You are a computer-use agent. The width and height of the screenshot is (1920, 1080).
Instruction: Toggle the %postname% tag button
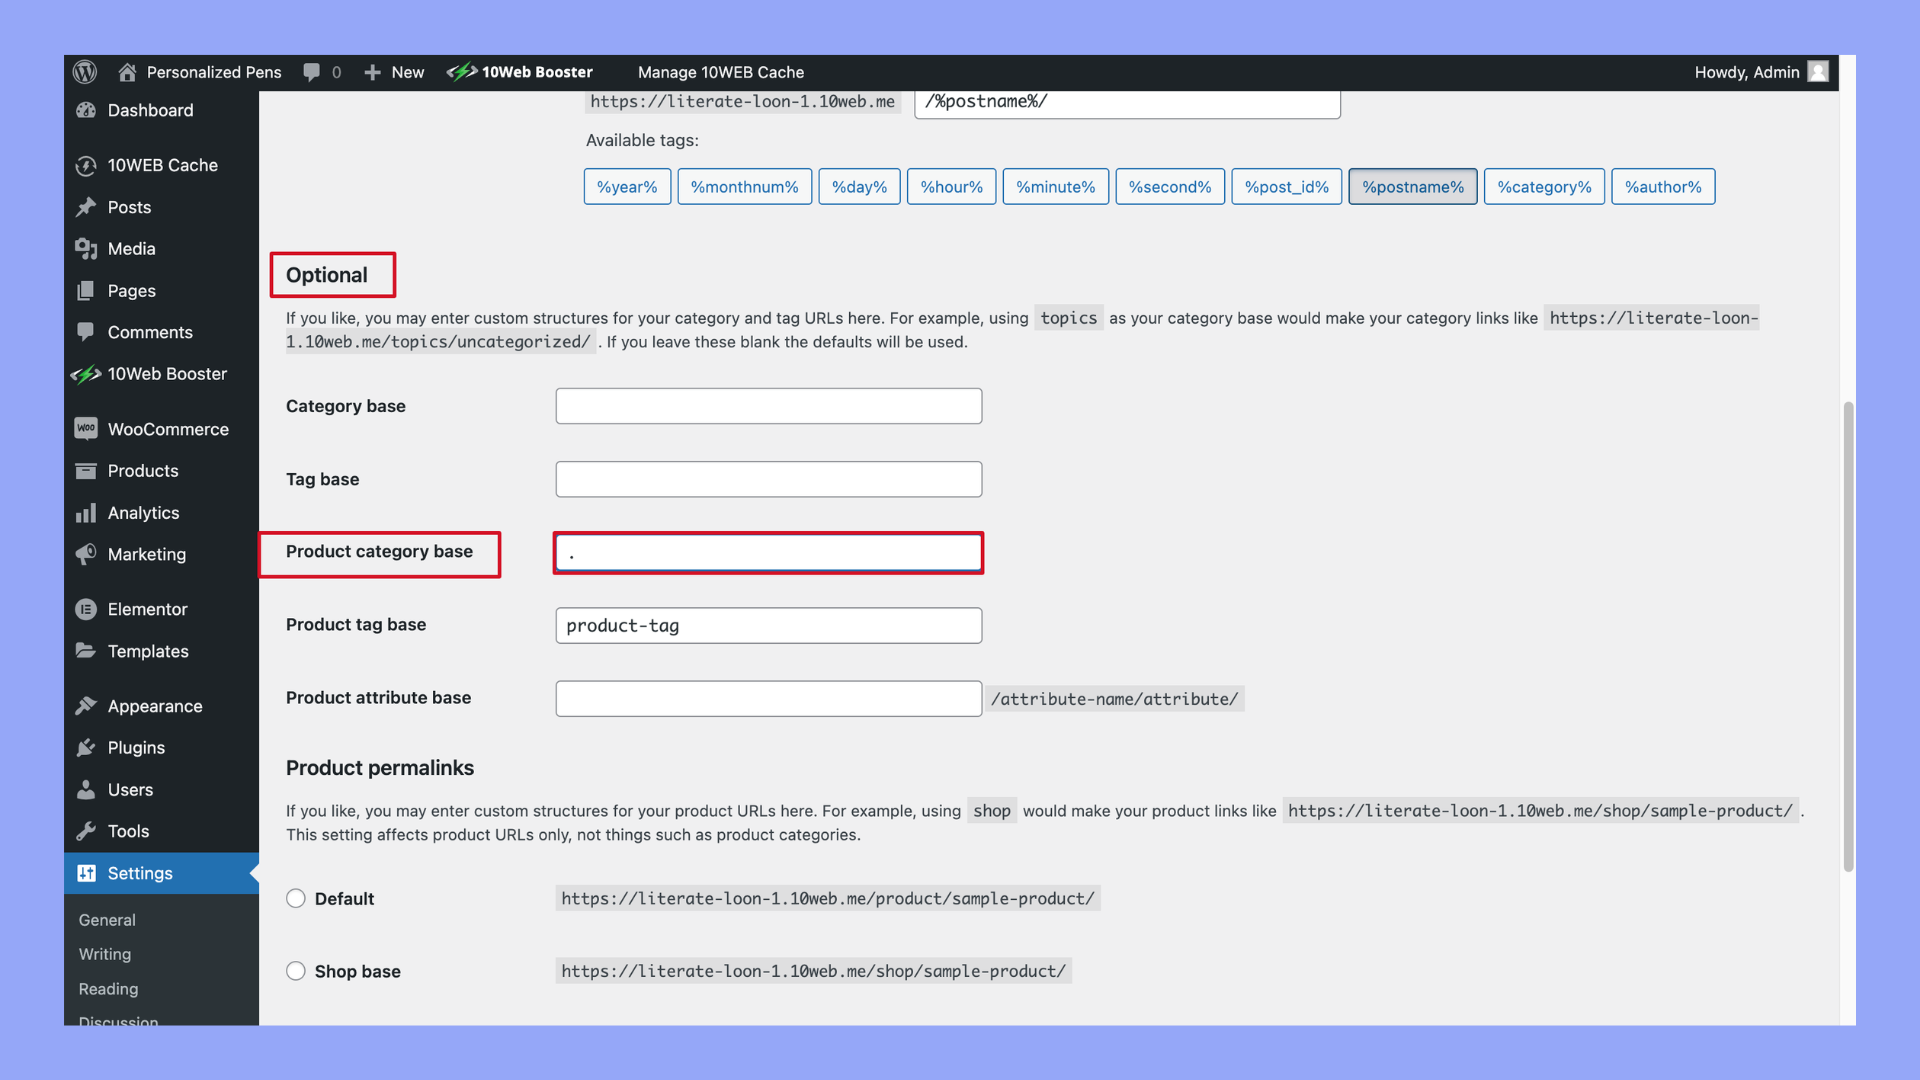1413,187
